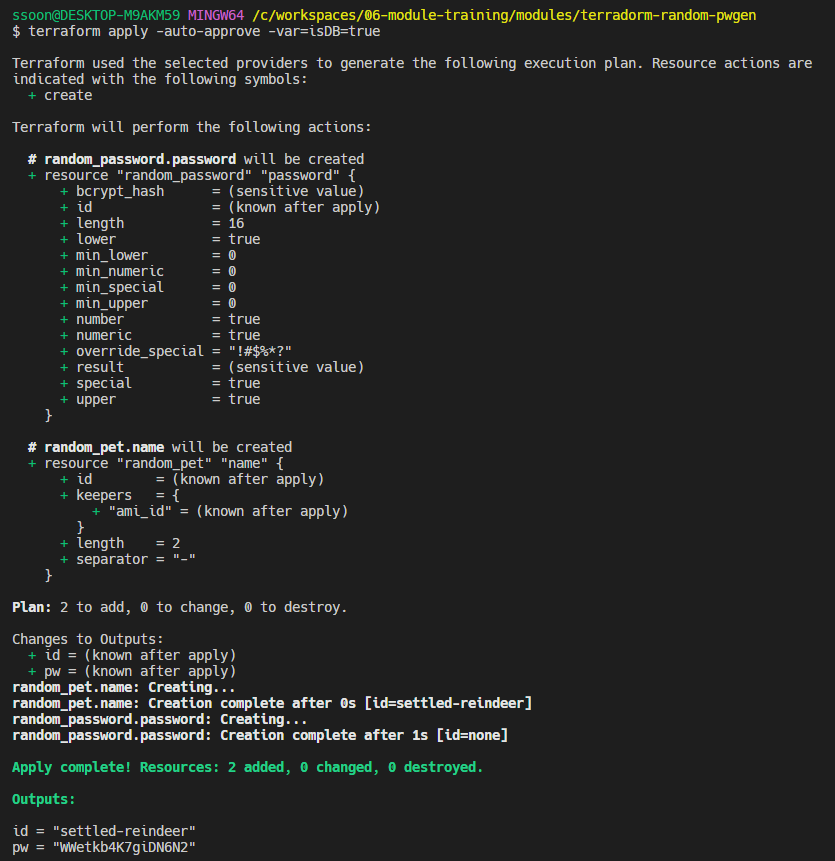Click the 'special = true' line
This screenshot has height=861, width=835.
click(160, 383)
